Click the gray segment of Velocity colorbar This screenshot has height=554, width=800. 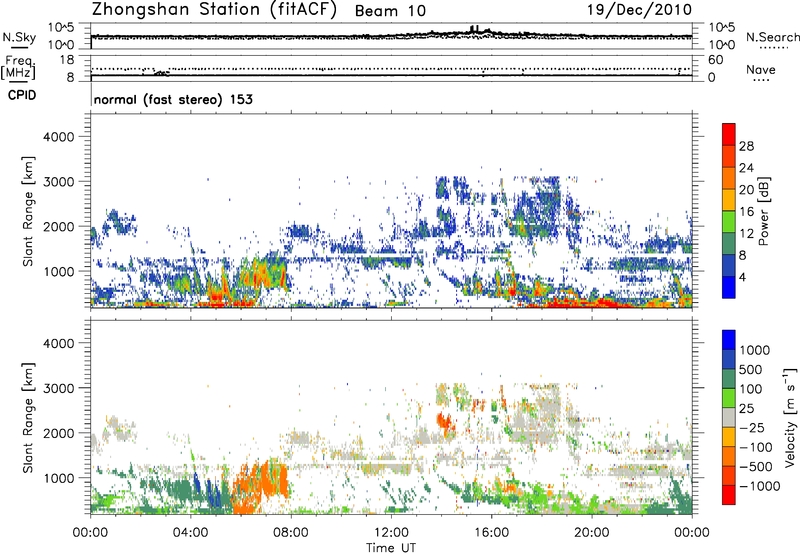click(729, 418)
